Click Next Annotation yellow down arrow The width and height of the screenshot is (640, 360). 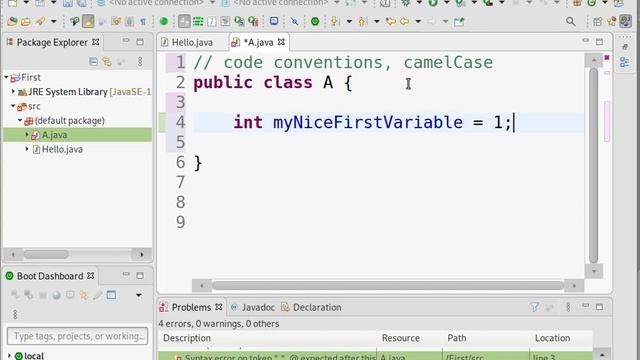coord(333,21)
